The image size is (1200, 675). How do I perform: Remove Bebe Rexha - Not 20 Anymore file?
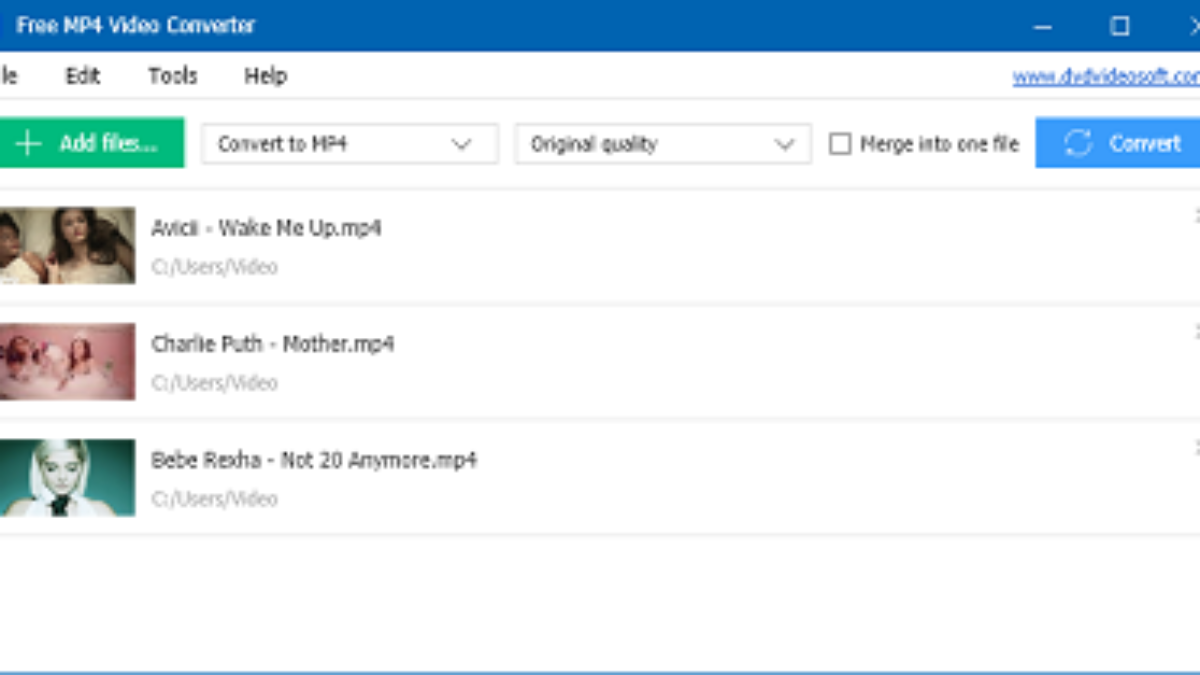pyautogui.click(x=1196, y=447)
